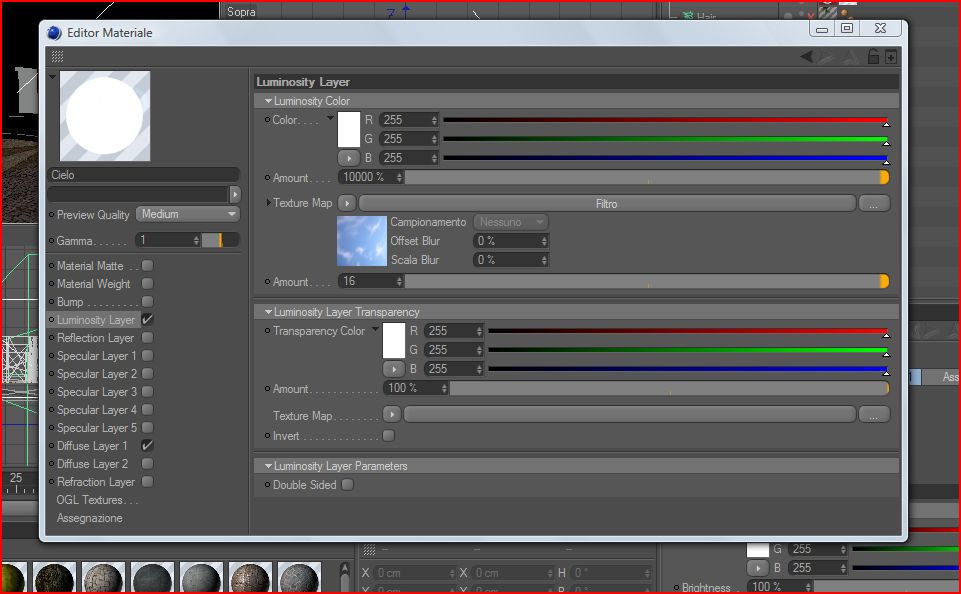Collapse the Luminosity Color section

coord(268,101)
